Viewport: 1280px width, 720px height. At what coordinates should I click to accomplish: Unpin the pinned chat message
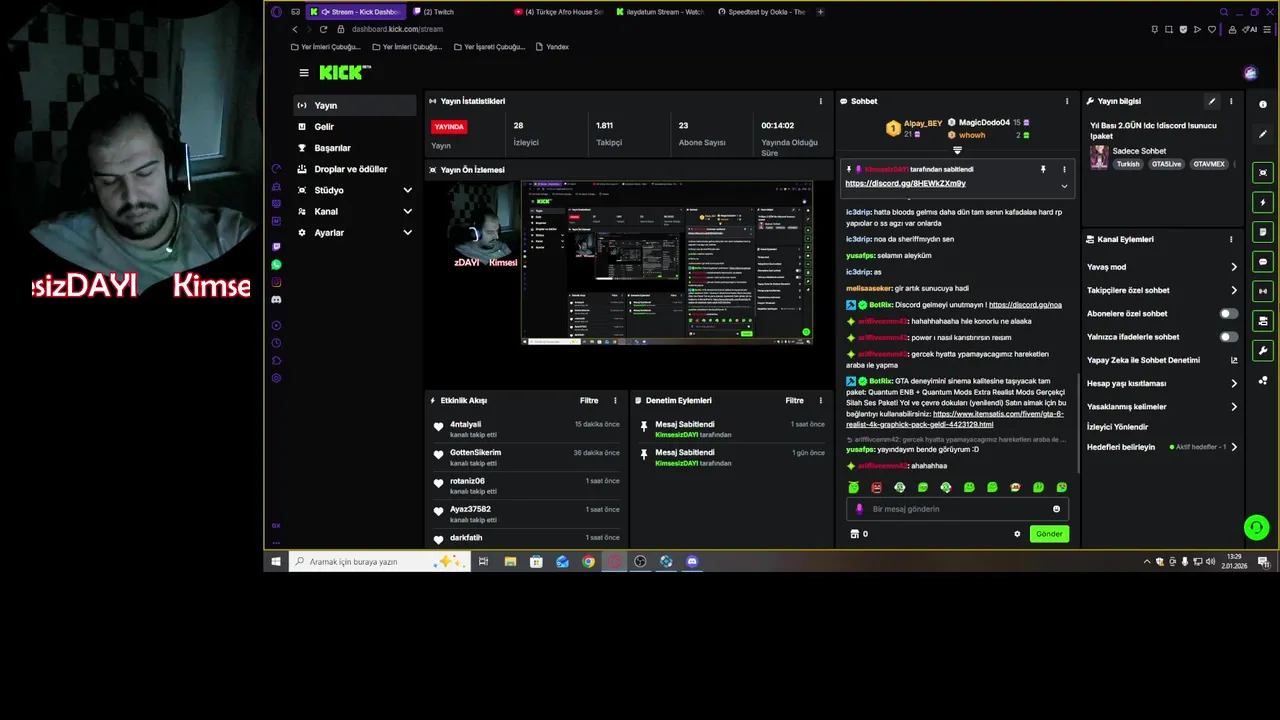1043,169
